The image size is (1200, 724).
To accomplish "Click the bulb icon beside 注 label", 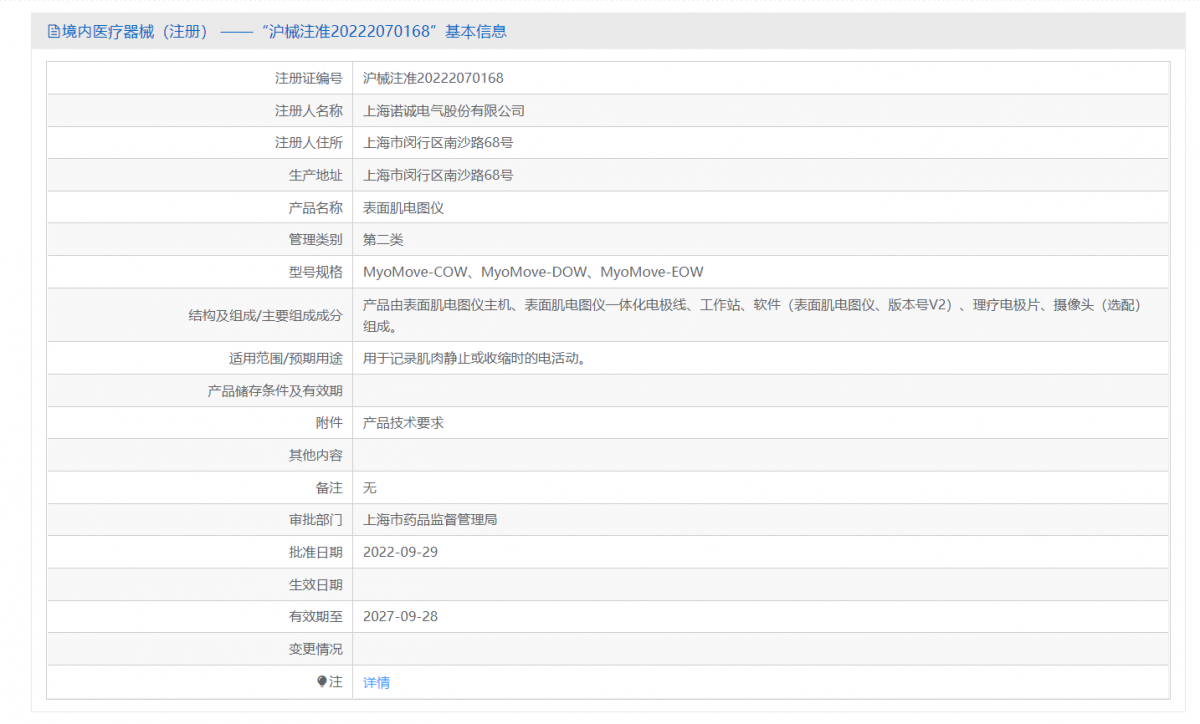I will click(x=322, y=681).
